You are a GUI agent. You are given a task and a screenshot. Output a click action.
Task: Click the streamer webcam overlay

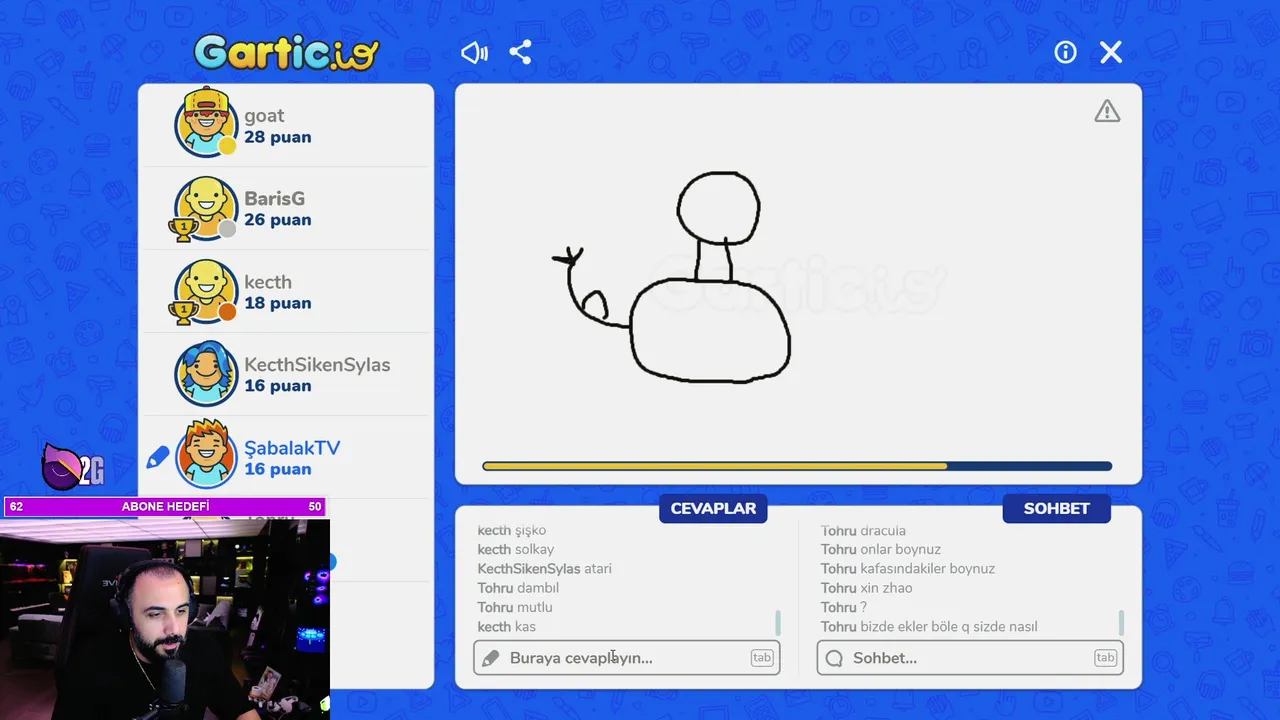[165, 619]
